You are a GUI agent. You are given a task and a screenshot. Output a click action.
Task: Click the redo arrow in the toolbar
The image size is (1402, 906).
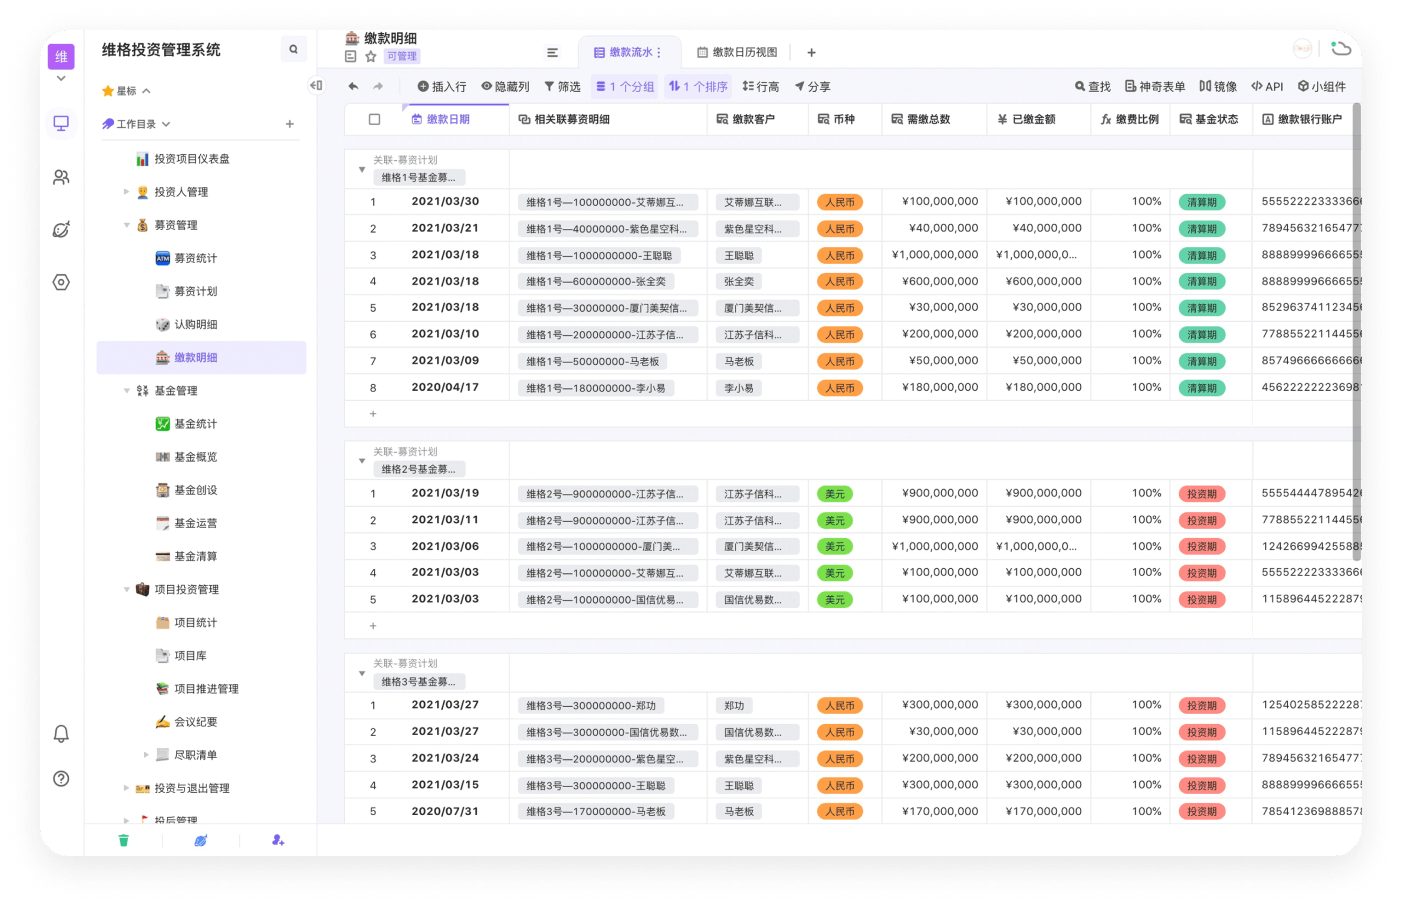378,86
